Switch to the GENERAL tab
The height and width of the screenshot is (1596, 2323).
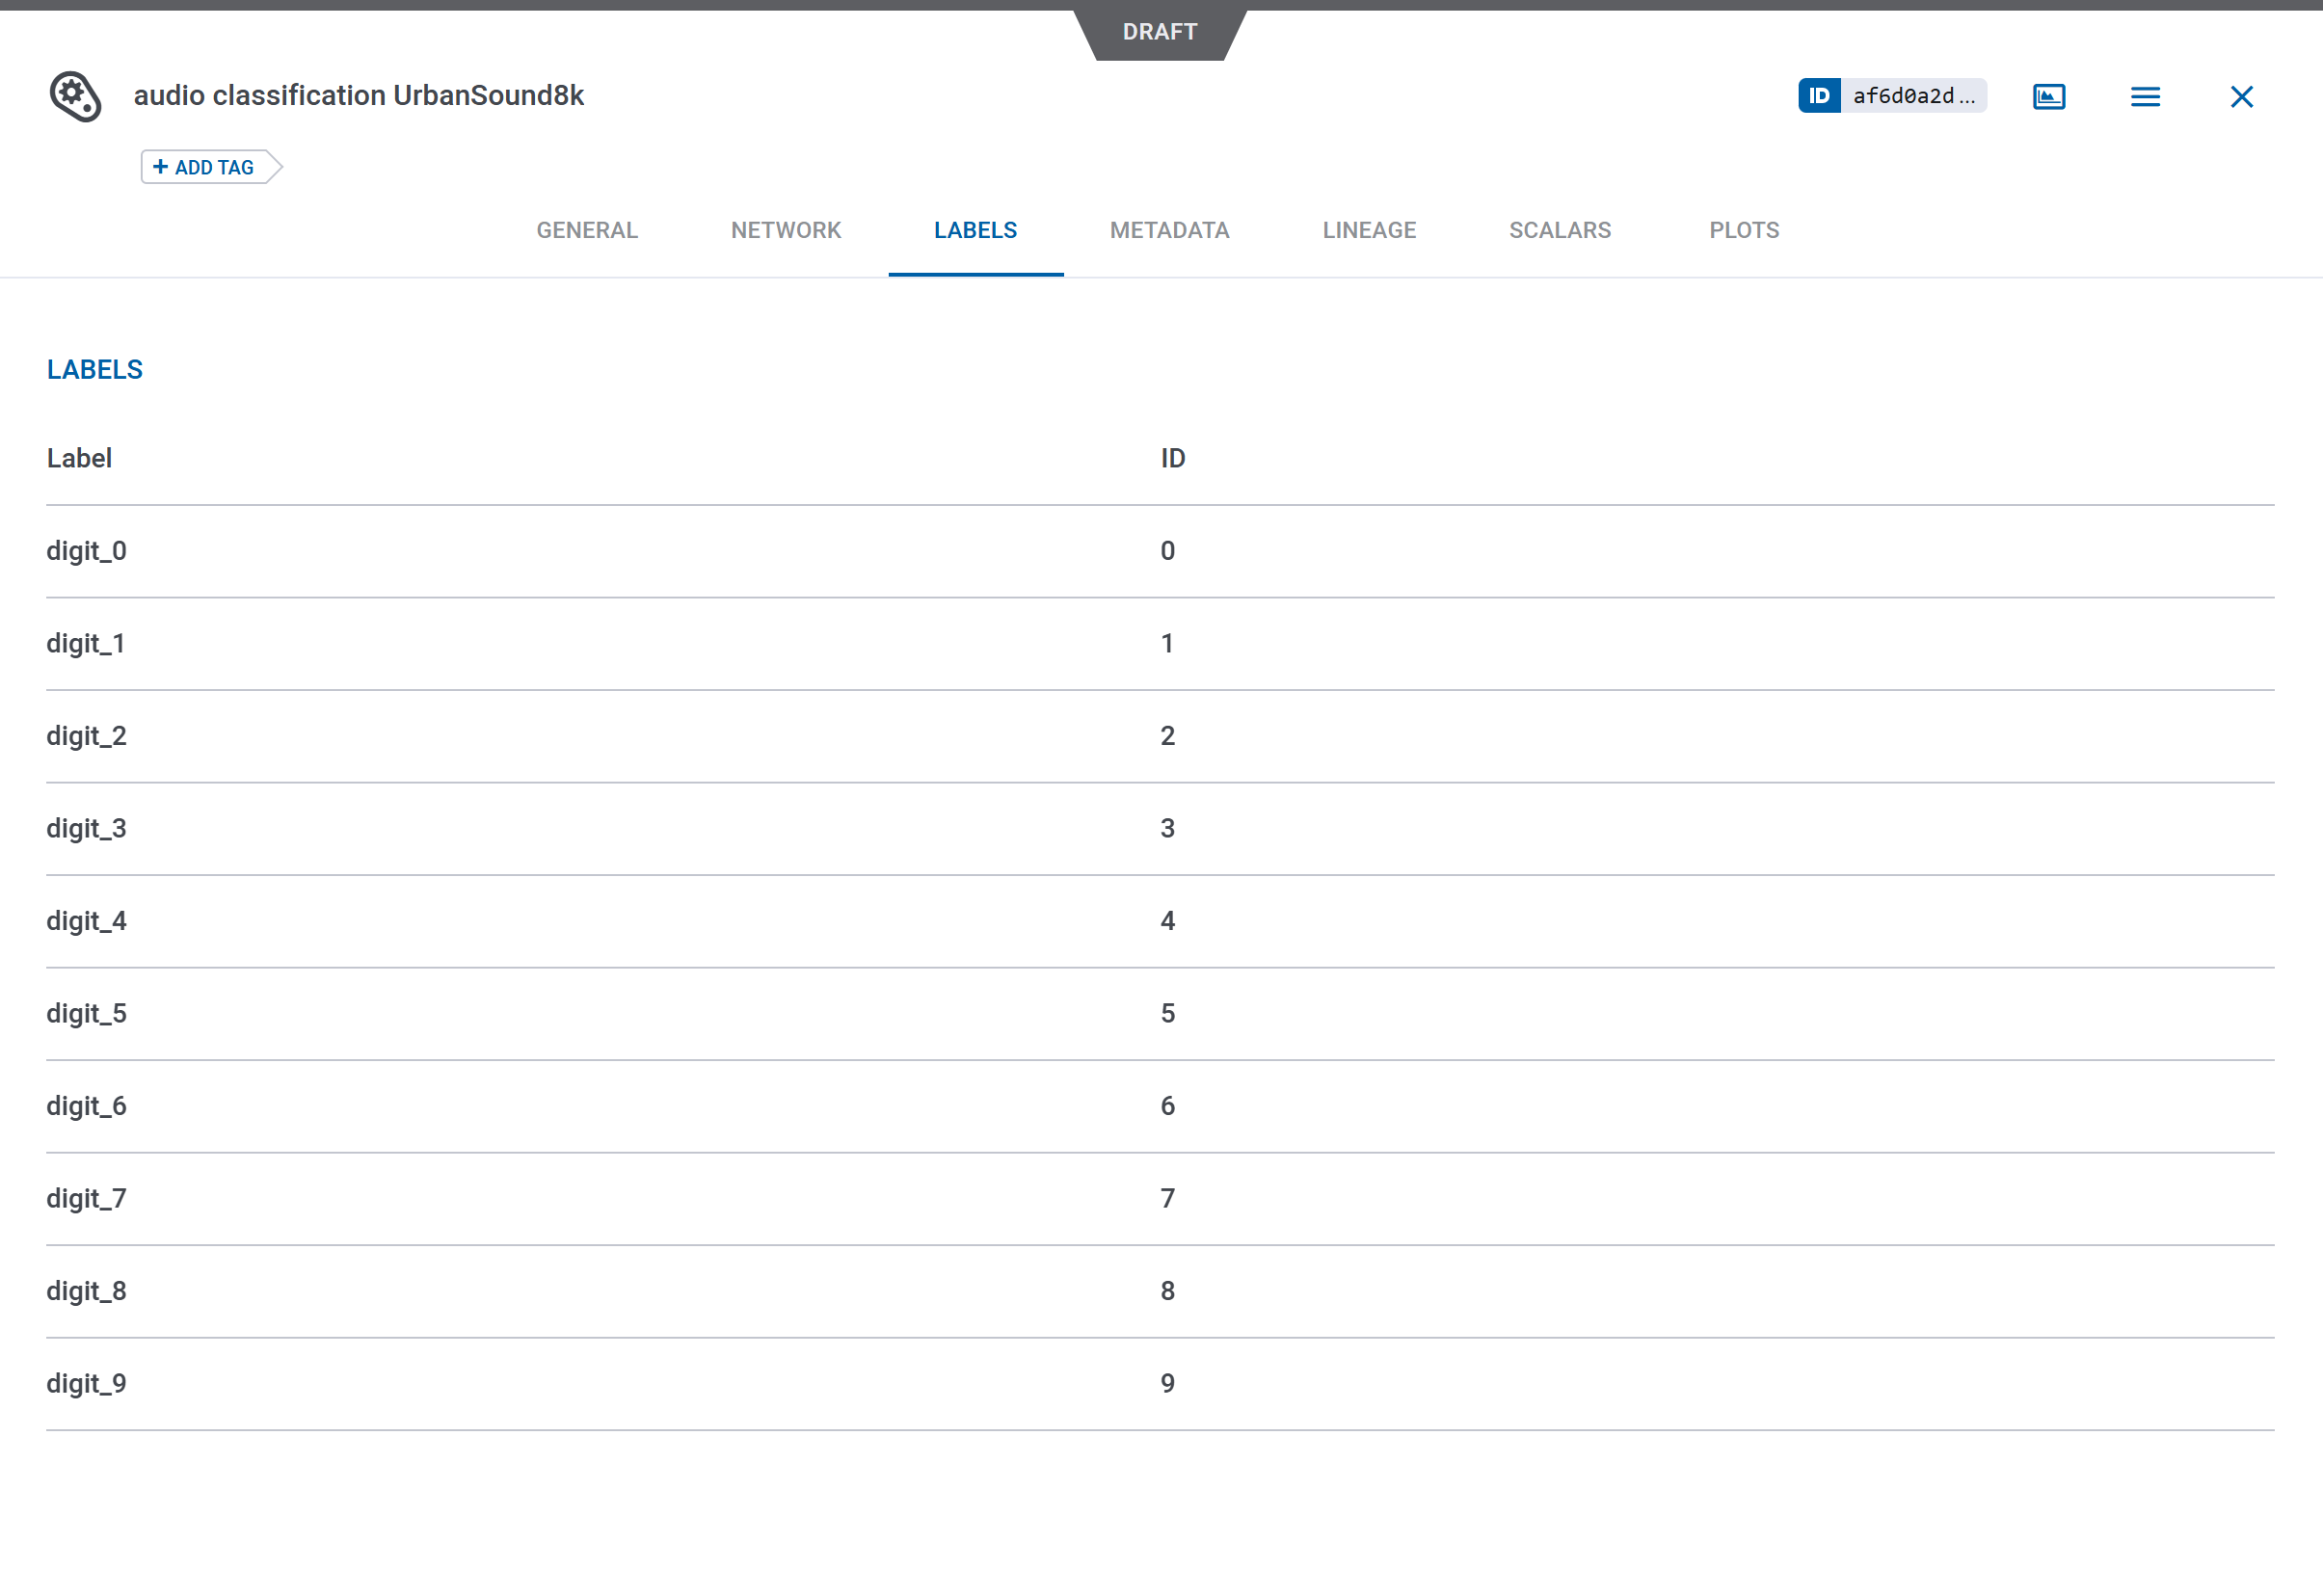point(586,230)
